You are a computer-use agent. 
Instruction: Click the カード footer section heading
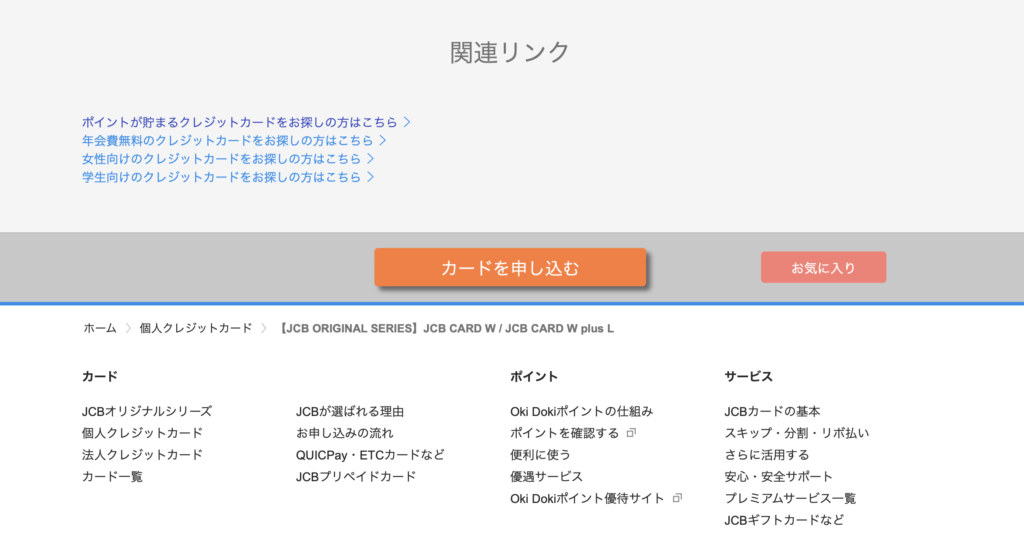click(100, 376)
